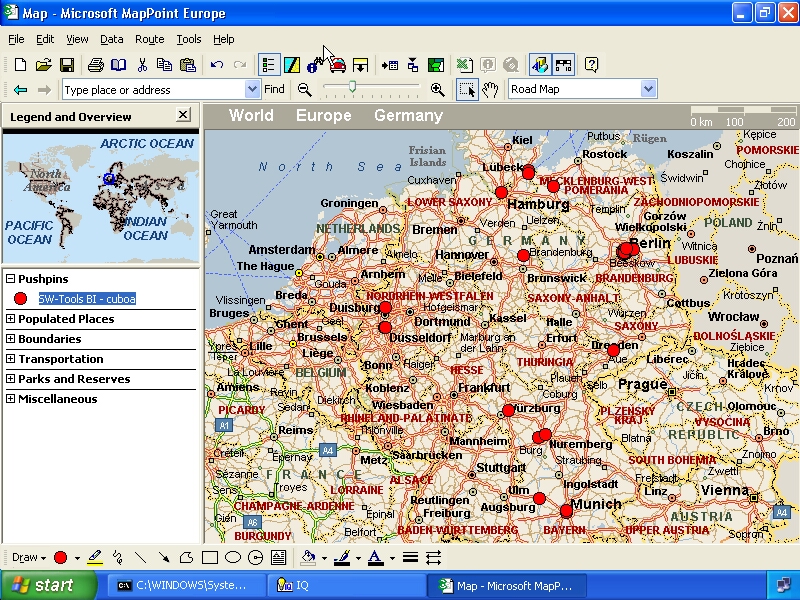This screenshot has height=600, width=800.
Task: Expand the Transportation legend section
Action: click(10, 359)
